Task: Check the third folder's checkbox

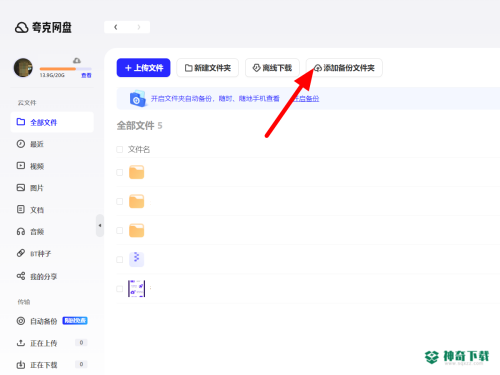Action: coord(119,230)
